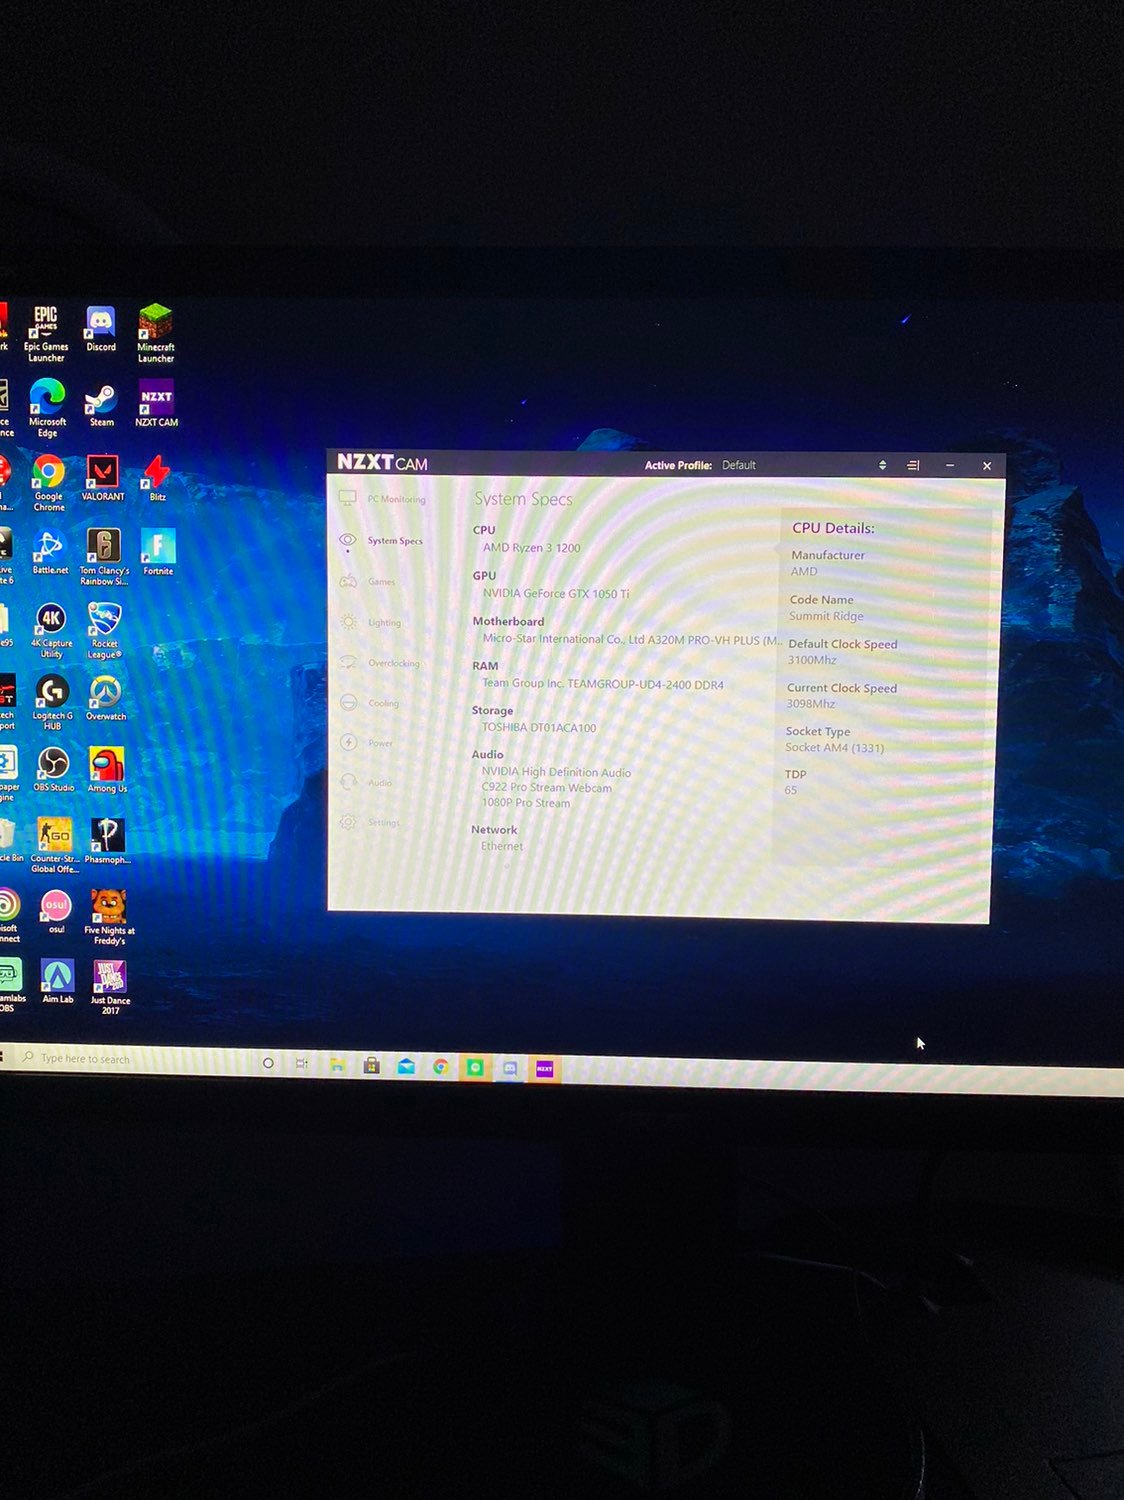Open Google Chrome desktop shortcut
The height and width of the screenshot is (1500, 1124).
tap(49, 483)
